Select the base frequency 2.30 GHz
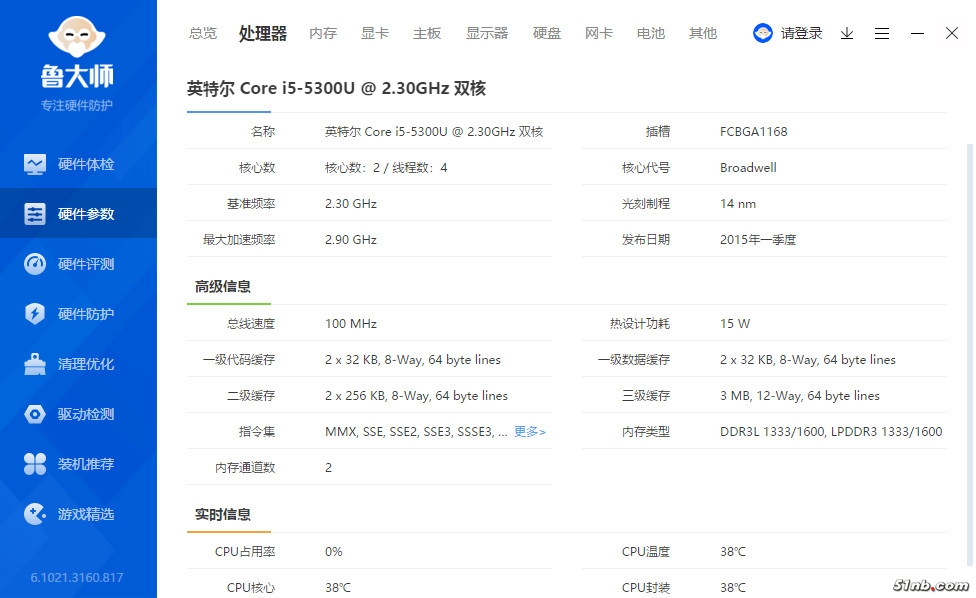This screenshot has width=976, height=598. 351,203
